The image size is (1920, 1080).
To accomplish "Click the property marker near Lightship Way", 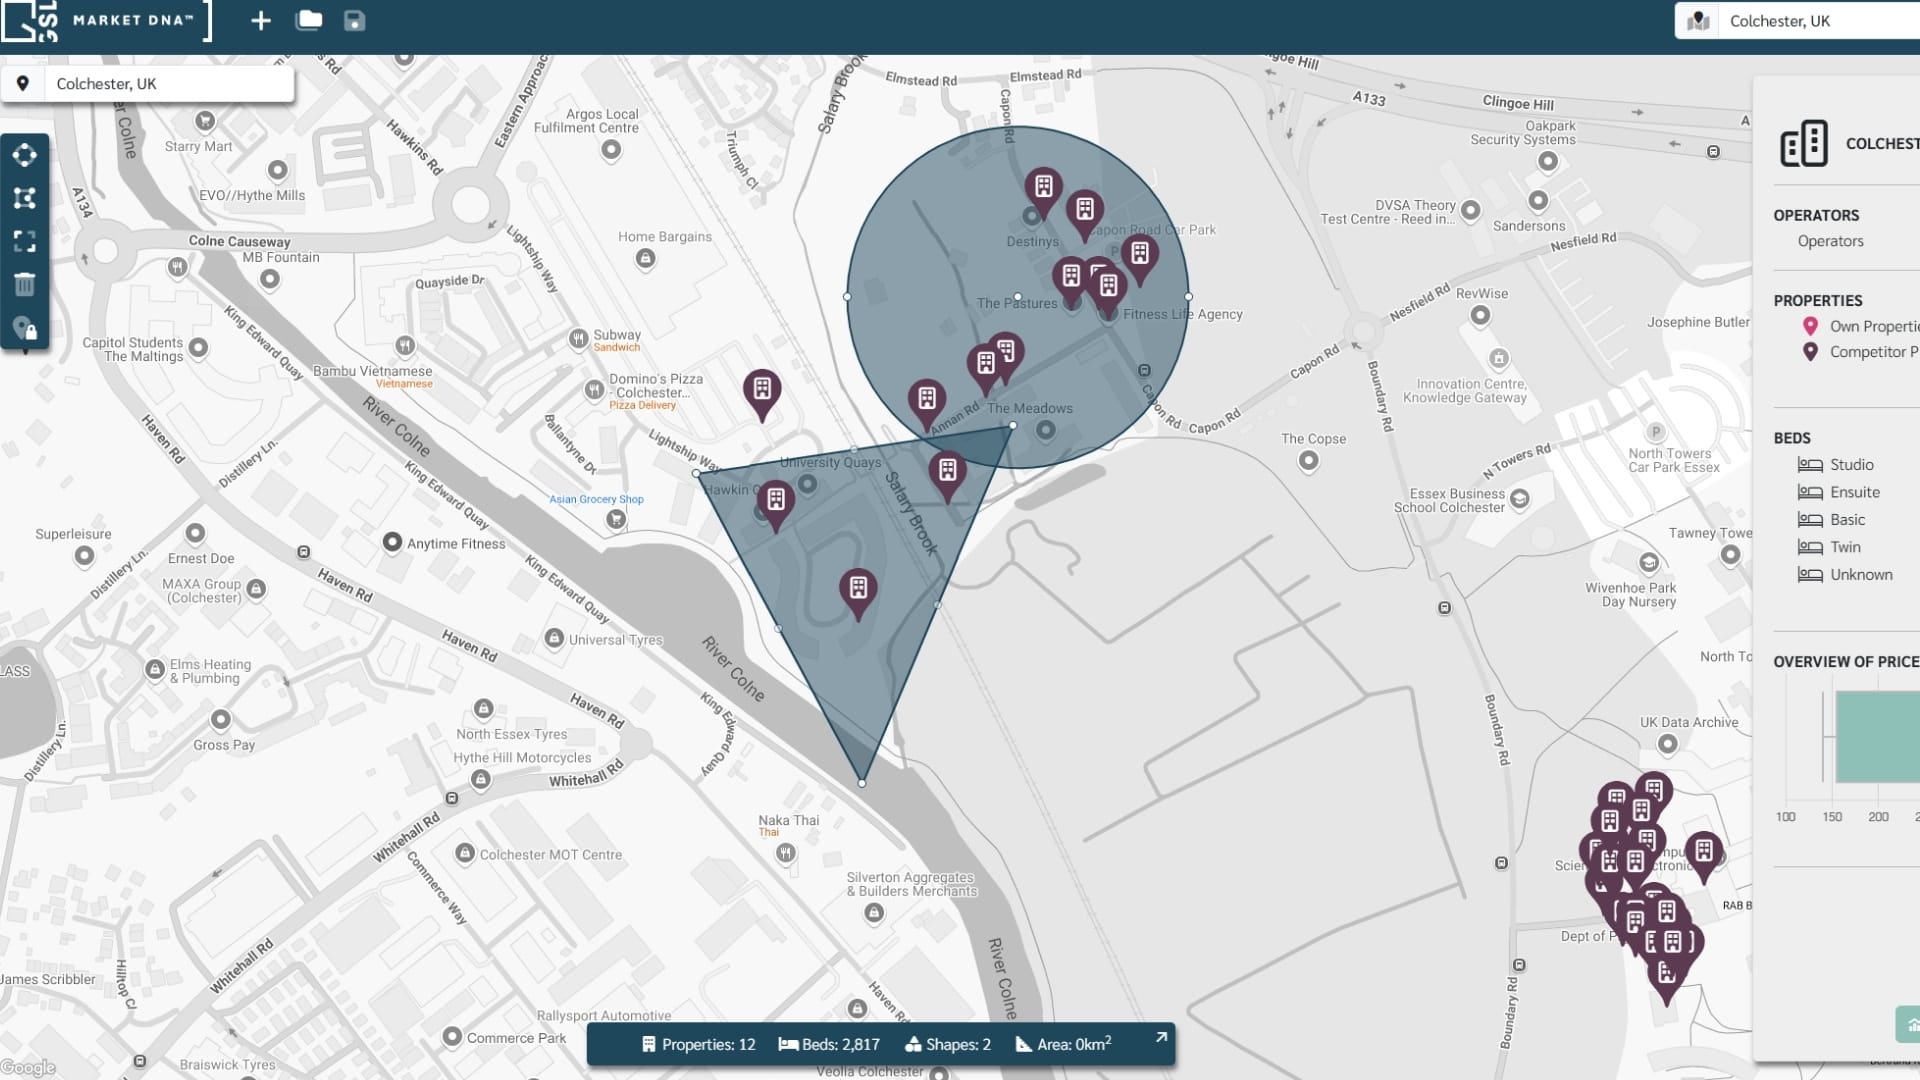I will (762, 390).
